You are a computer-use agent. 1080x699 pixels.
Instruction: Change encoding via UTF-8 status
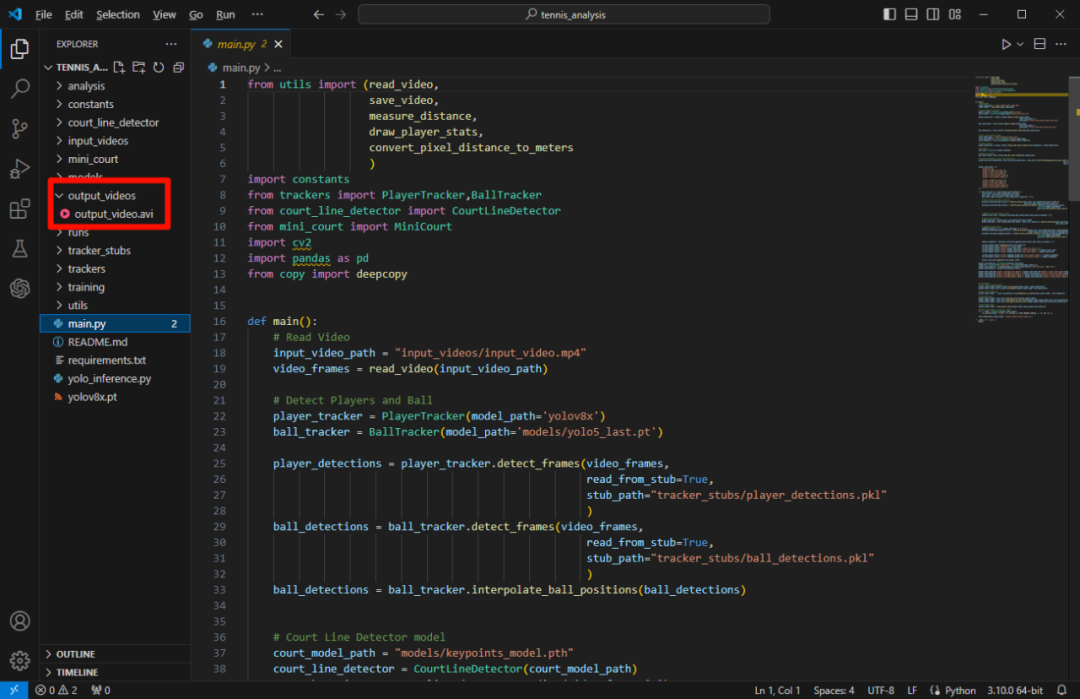coord(880,690)
